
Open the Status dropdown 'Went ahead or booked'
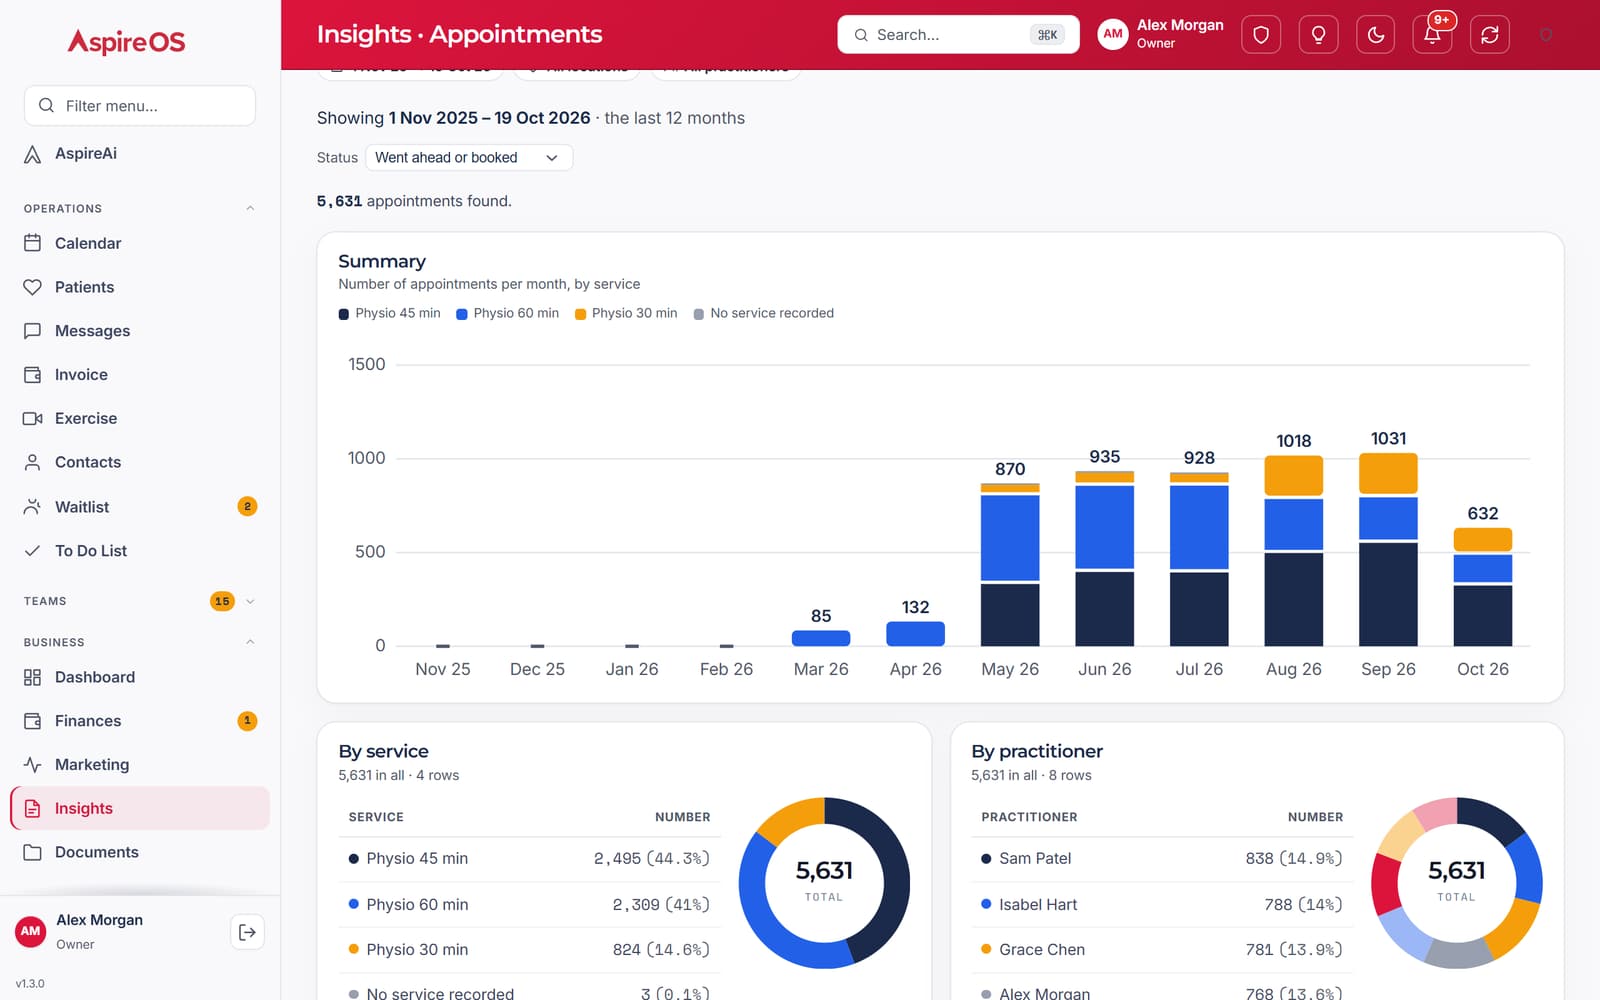pos(469,158)
